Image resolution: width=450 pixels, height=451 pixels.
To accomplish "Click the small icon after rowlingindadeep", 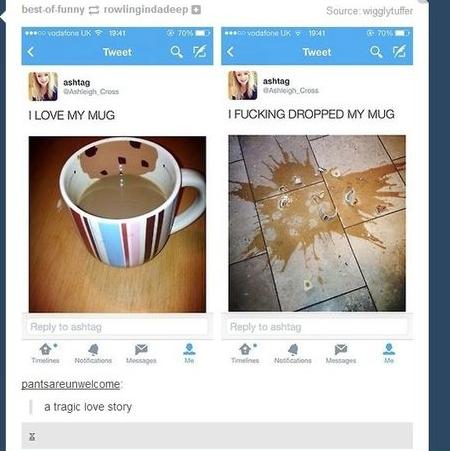I will tap(197, 10).
